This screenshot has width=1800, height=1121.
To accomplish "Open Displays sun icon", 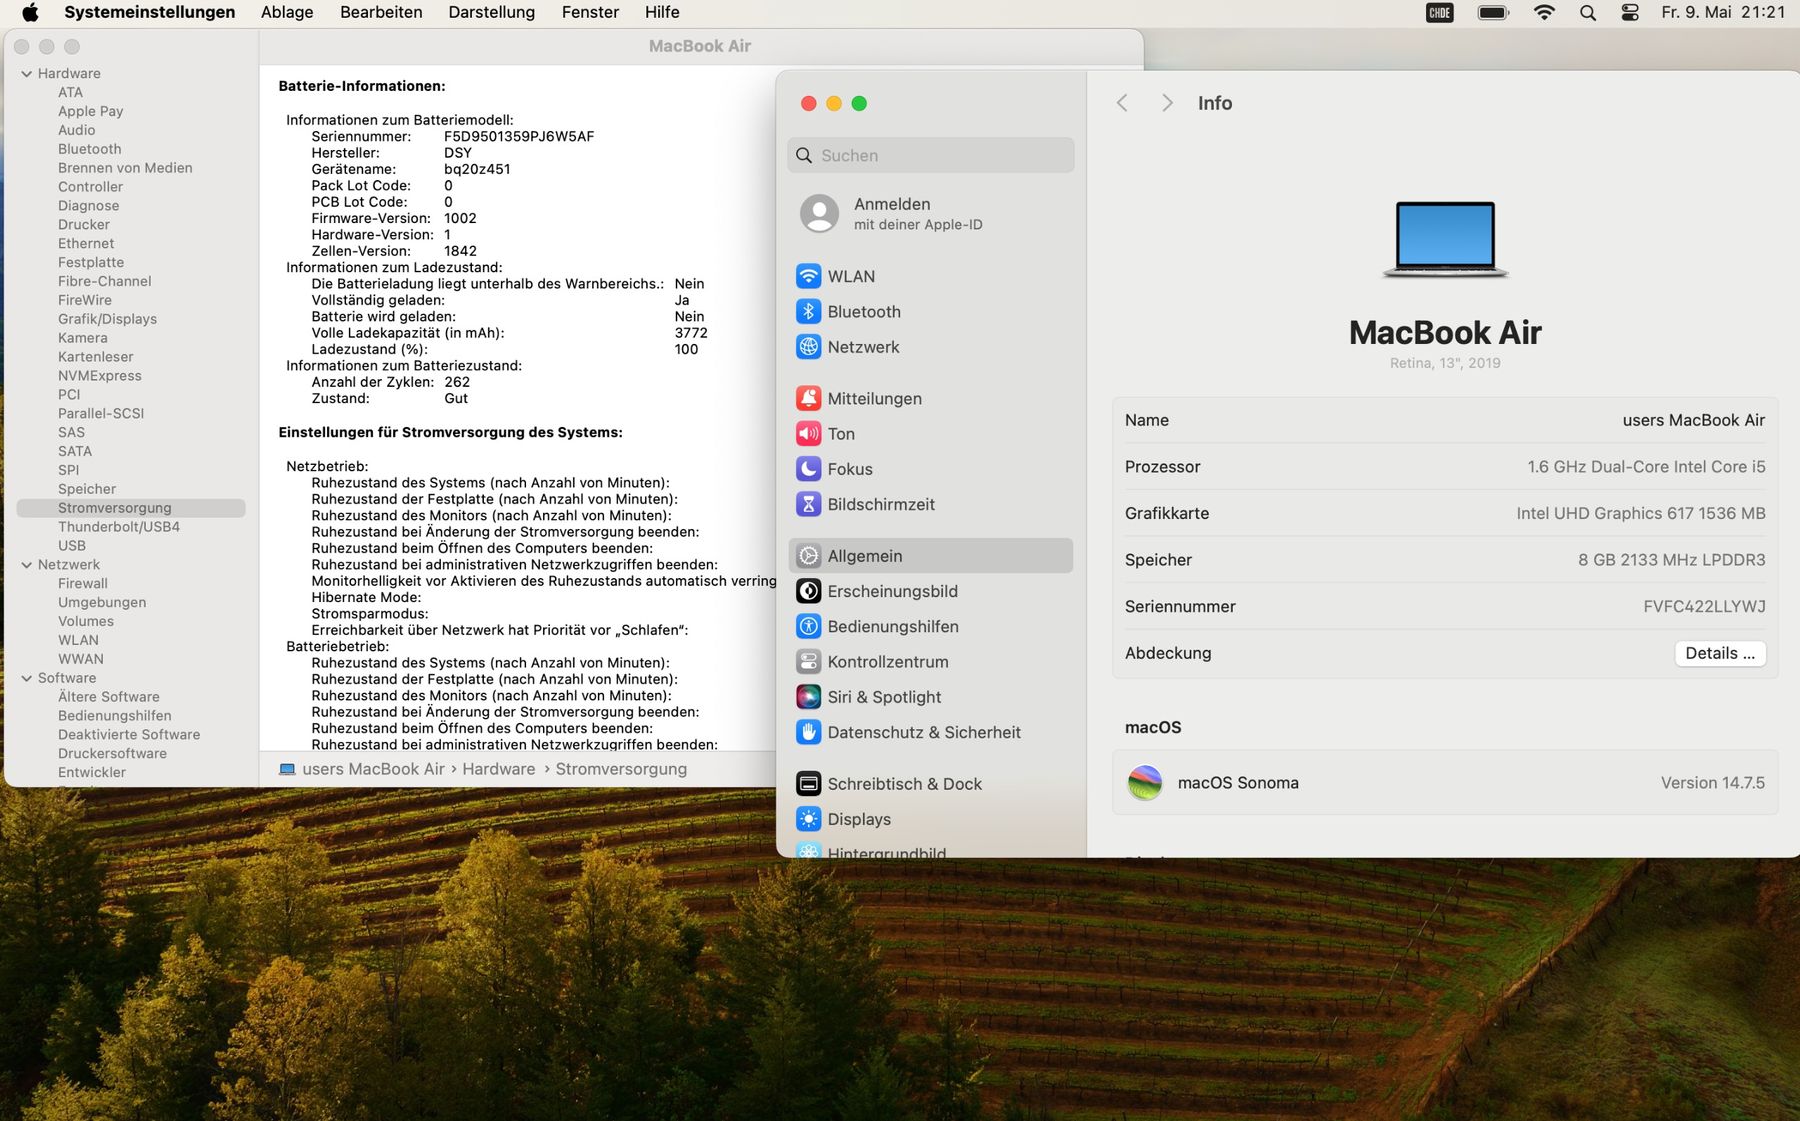I will [x=808, y=819].
